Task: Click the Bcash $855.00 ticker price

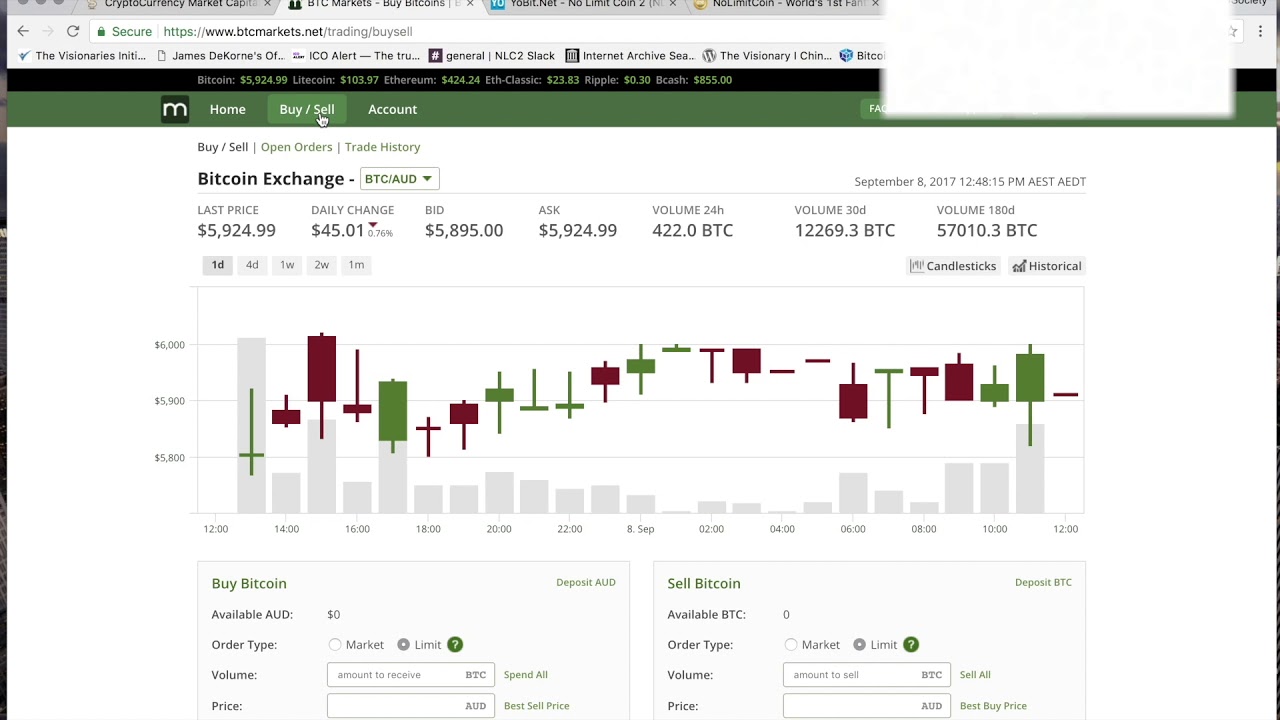Action: pyautogui.click(x=713, y=80)
